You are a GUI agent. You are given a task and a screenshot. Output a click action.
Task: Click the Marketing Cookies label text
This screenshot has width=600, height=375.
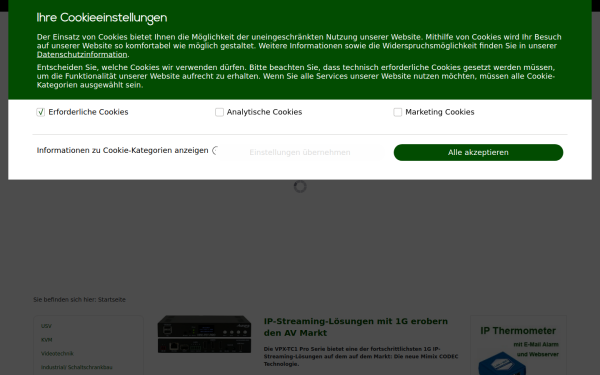[440, 112]
